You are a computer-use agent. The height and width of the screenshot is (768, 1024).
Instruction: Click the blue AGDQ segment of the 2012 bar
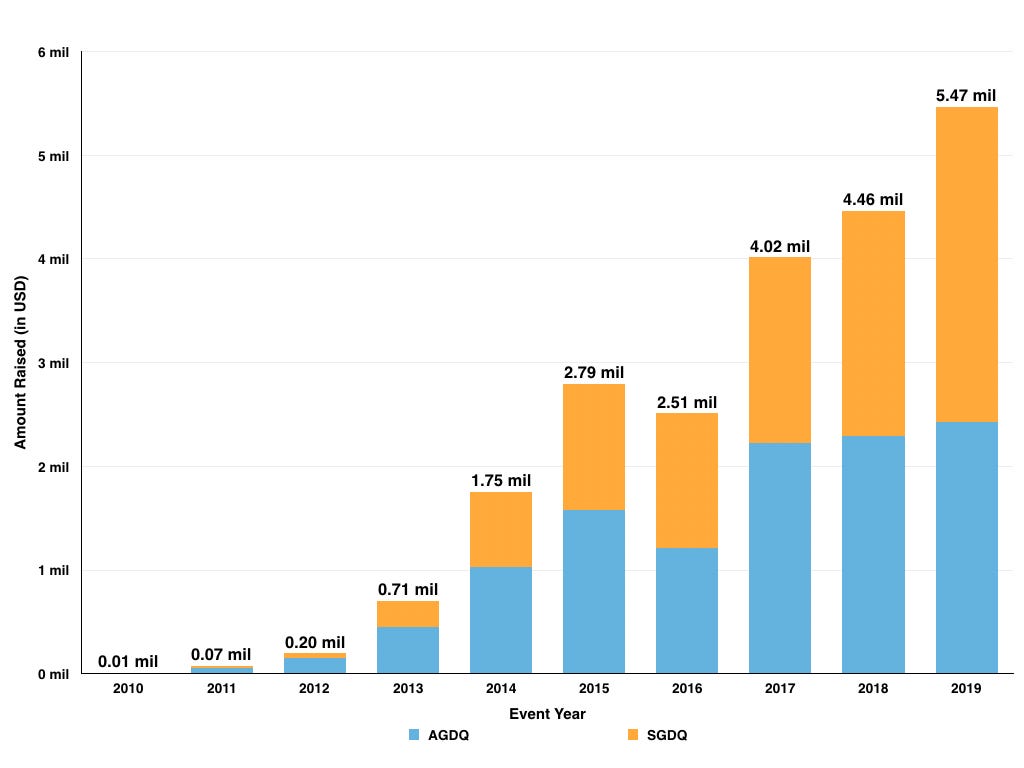(315, 665)
